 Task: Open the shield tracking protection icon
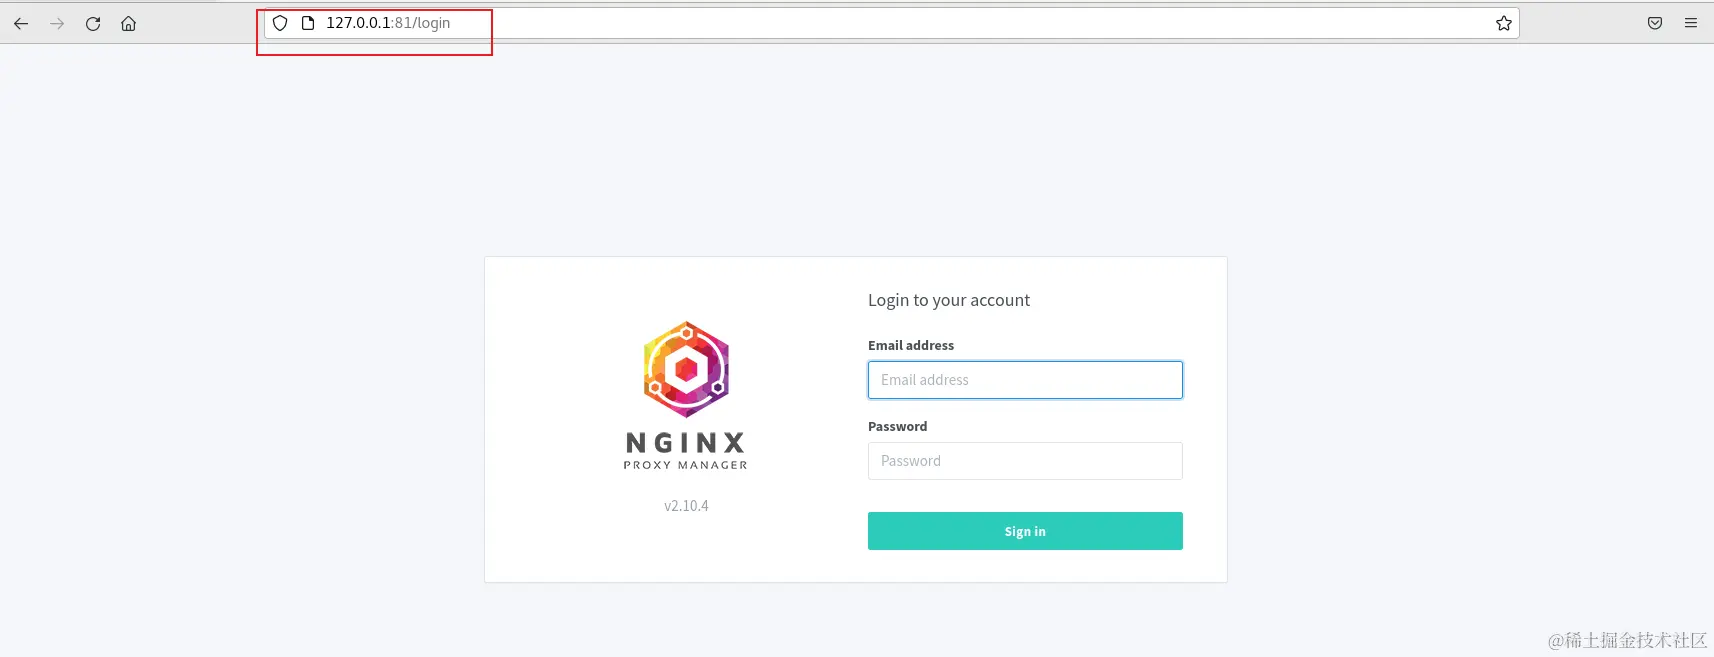click(280, 23)
